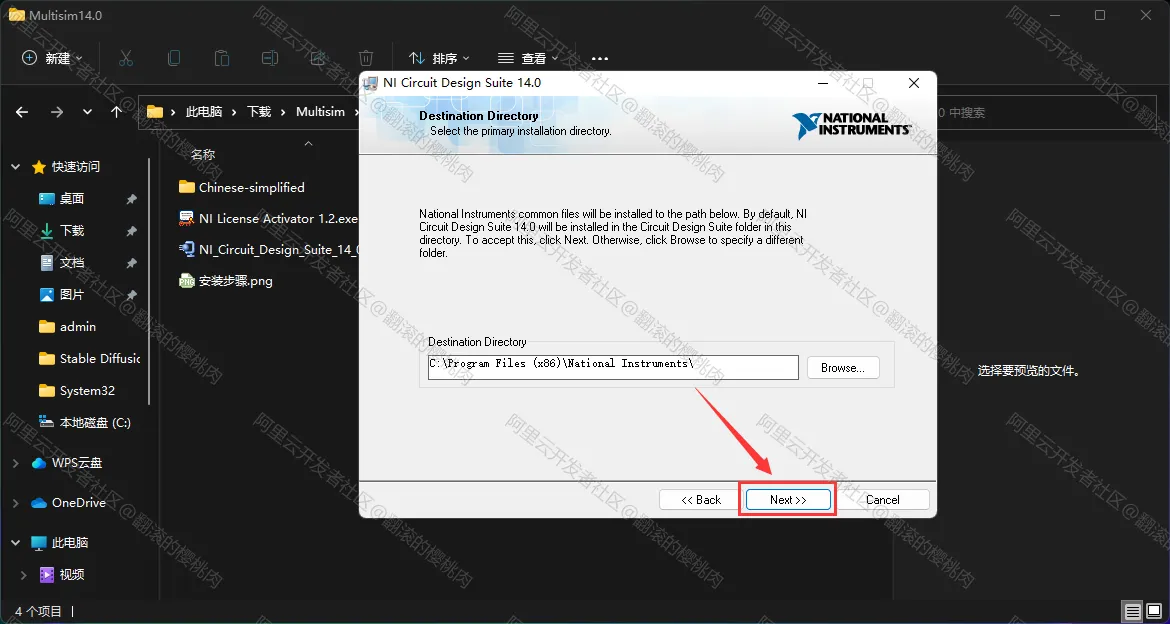Click the National Instruments logo in installer
Viewport: 1170px width, 624px height.
851,125
